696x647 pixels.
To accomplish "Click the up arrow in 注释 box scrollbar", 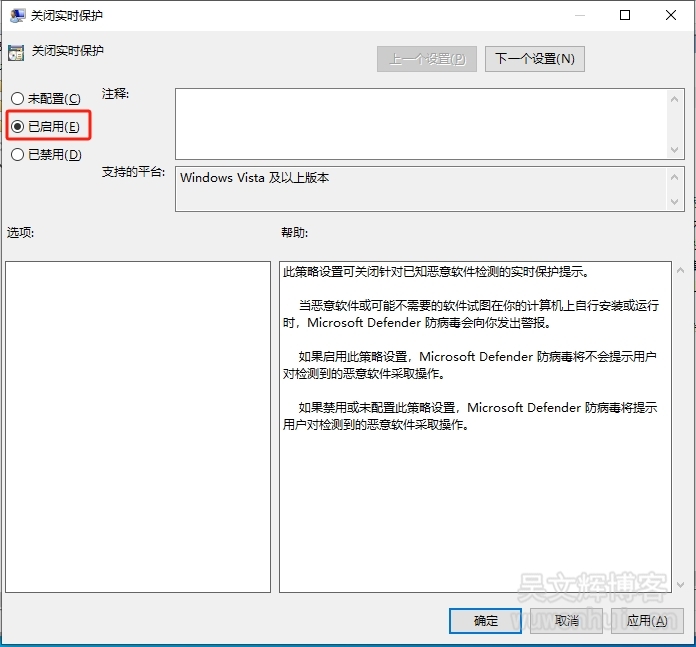I will (675, 98).
